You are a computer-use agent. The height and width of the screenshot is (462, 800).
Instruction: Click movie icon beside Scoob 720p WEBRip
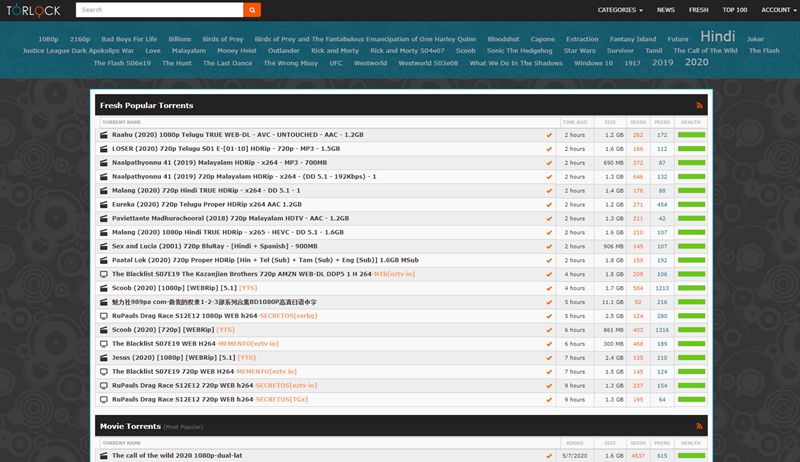point(104,330)
